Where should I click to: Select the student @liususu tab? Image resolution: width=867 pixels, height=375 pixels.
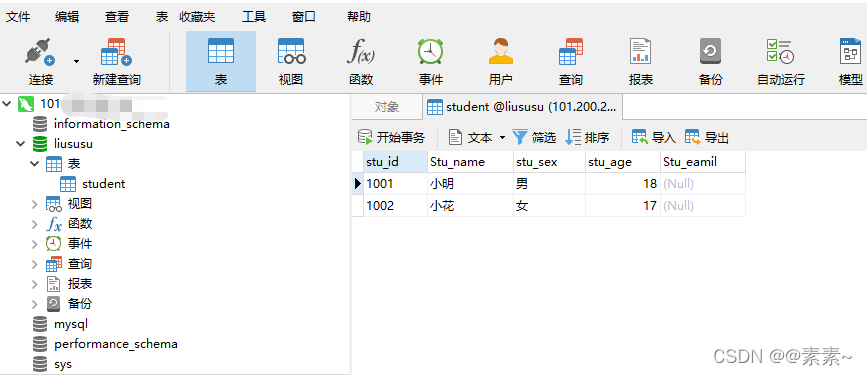(x=522, y=107)
